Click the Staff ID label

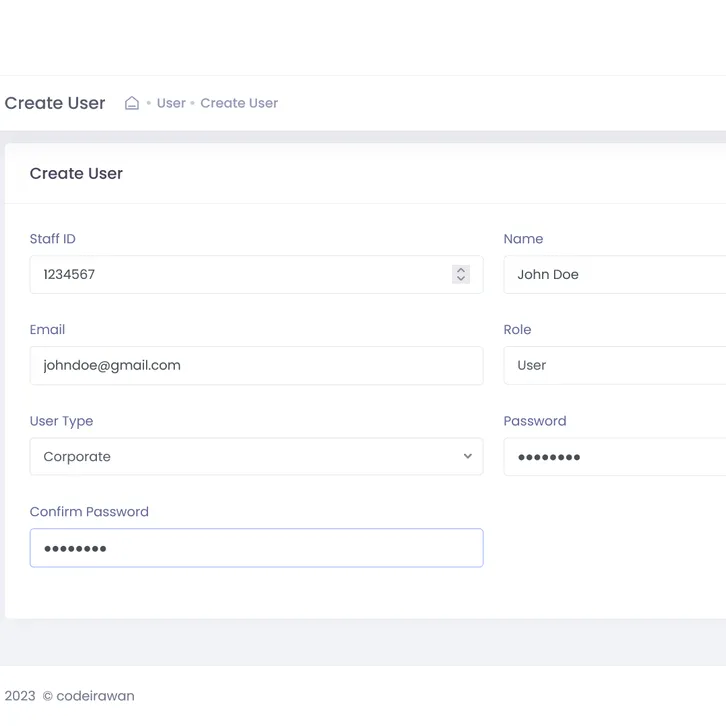point(53,239)
